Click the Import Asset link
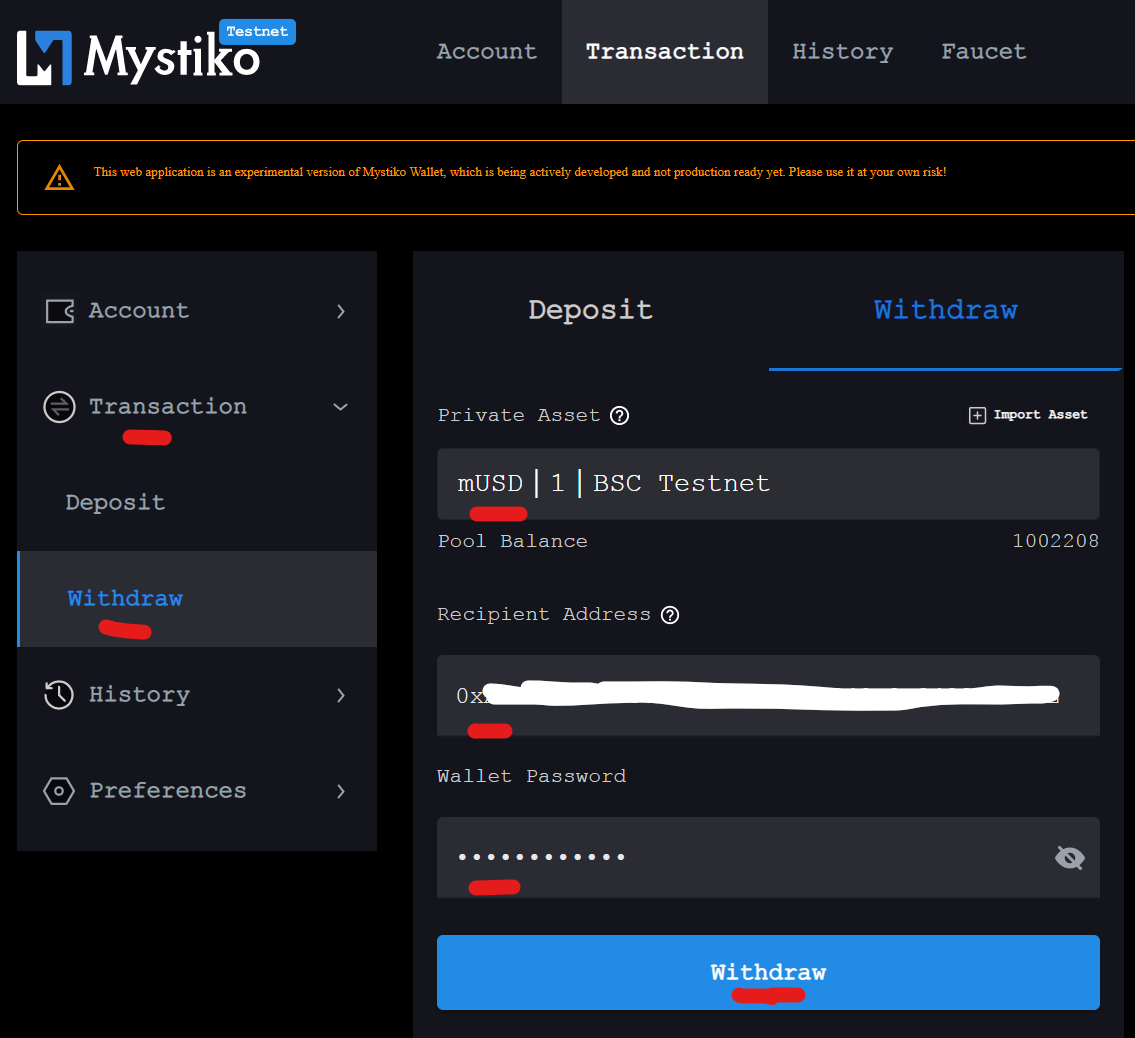The height and width of the screenshot is (1038, 1135). (1028, 415)
